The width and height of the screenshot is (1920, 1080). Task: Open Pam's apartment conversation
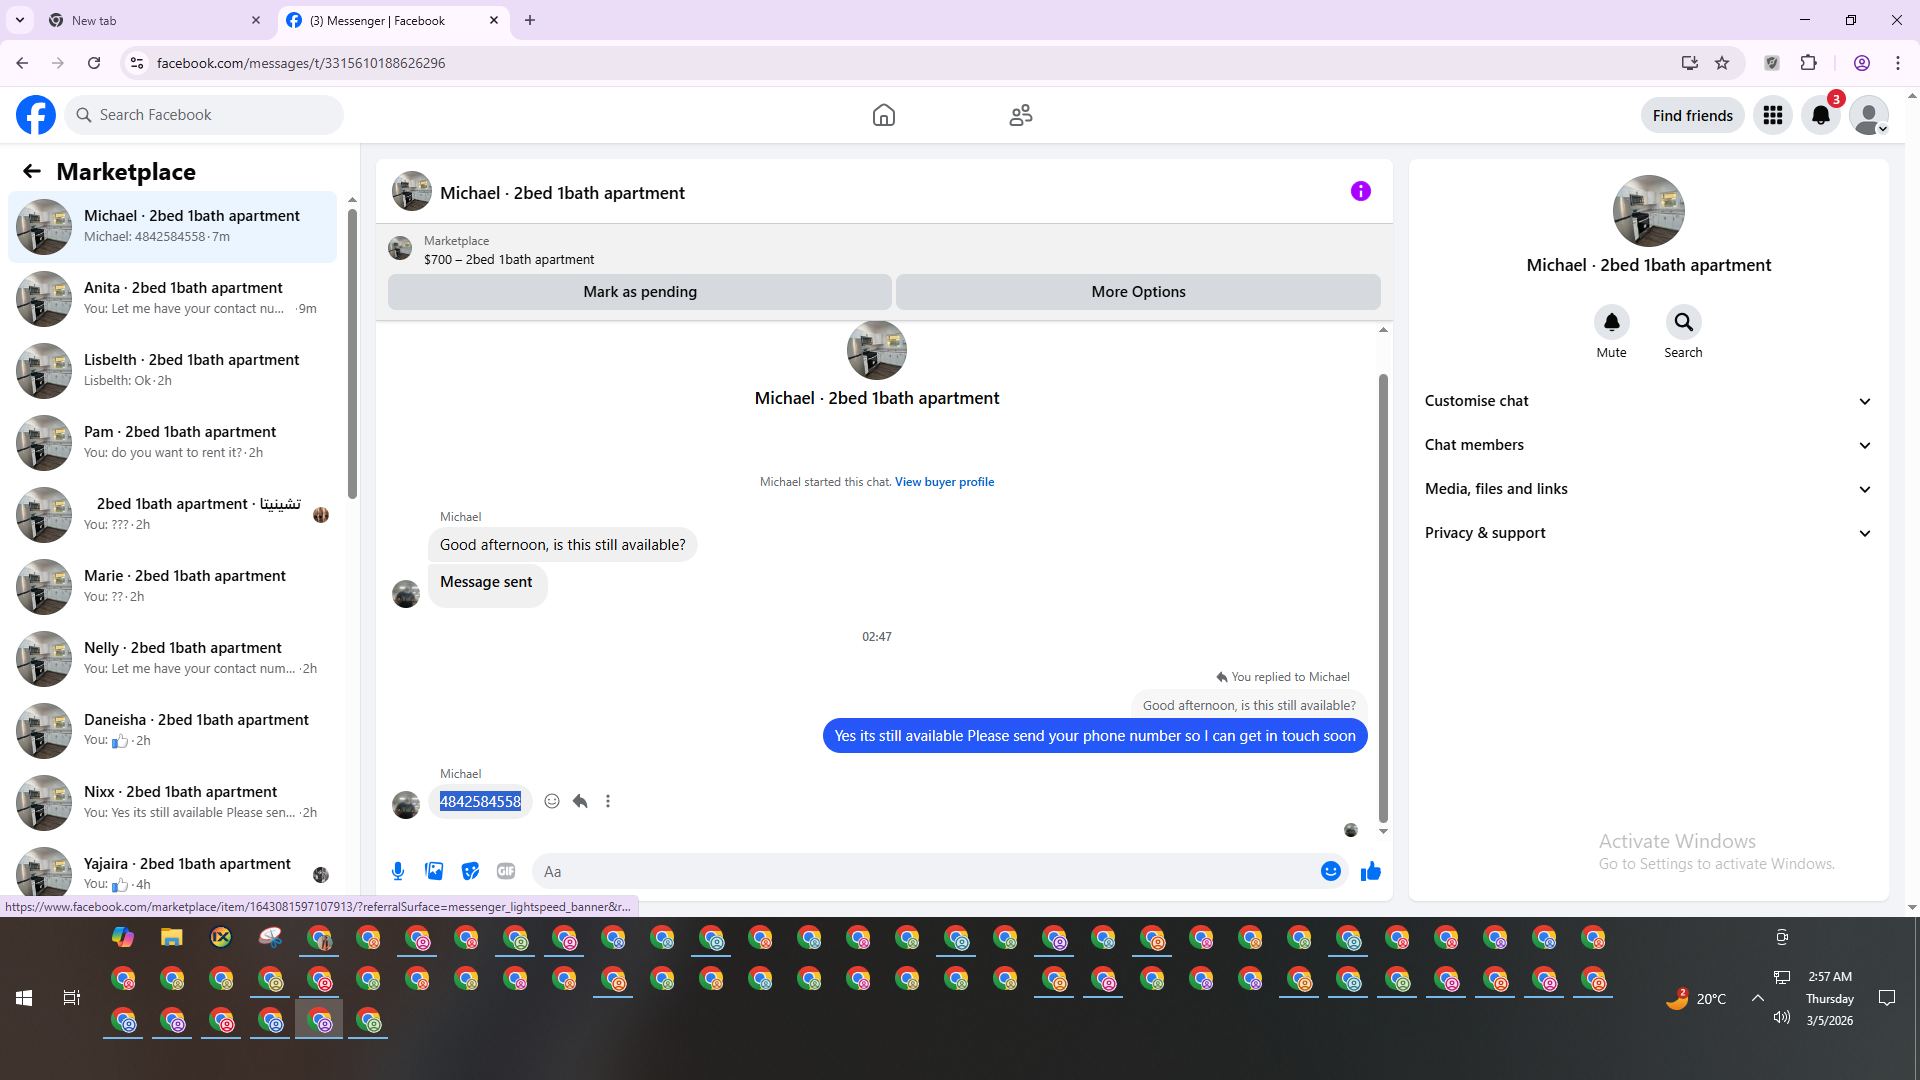[173, 442]
